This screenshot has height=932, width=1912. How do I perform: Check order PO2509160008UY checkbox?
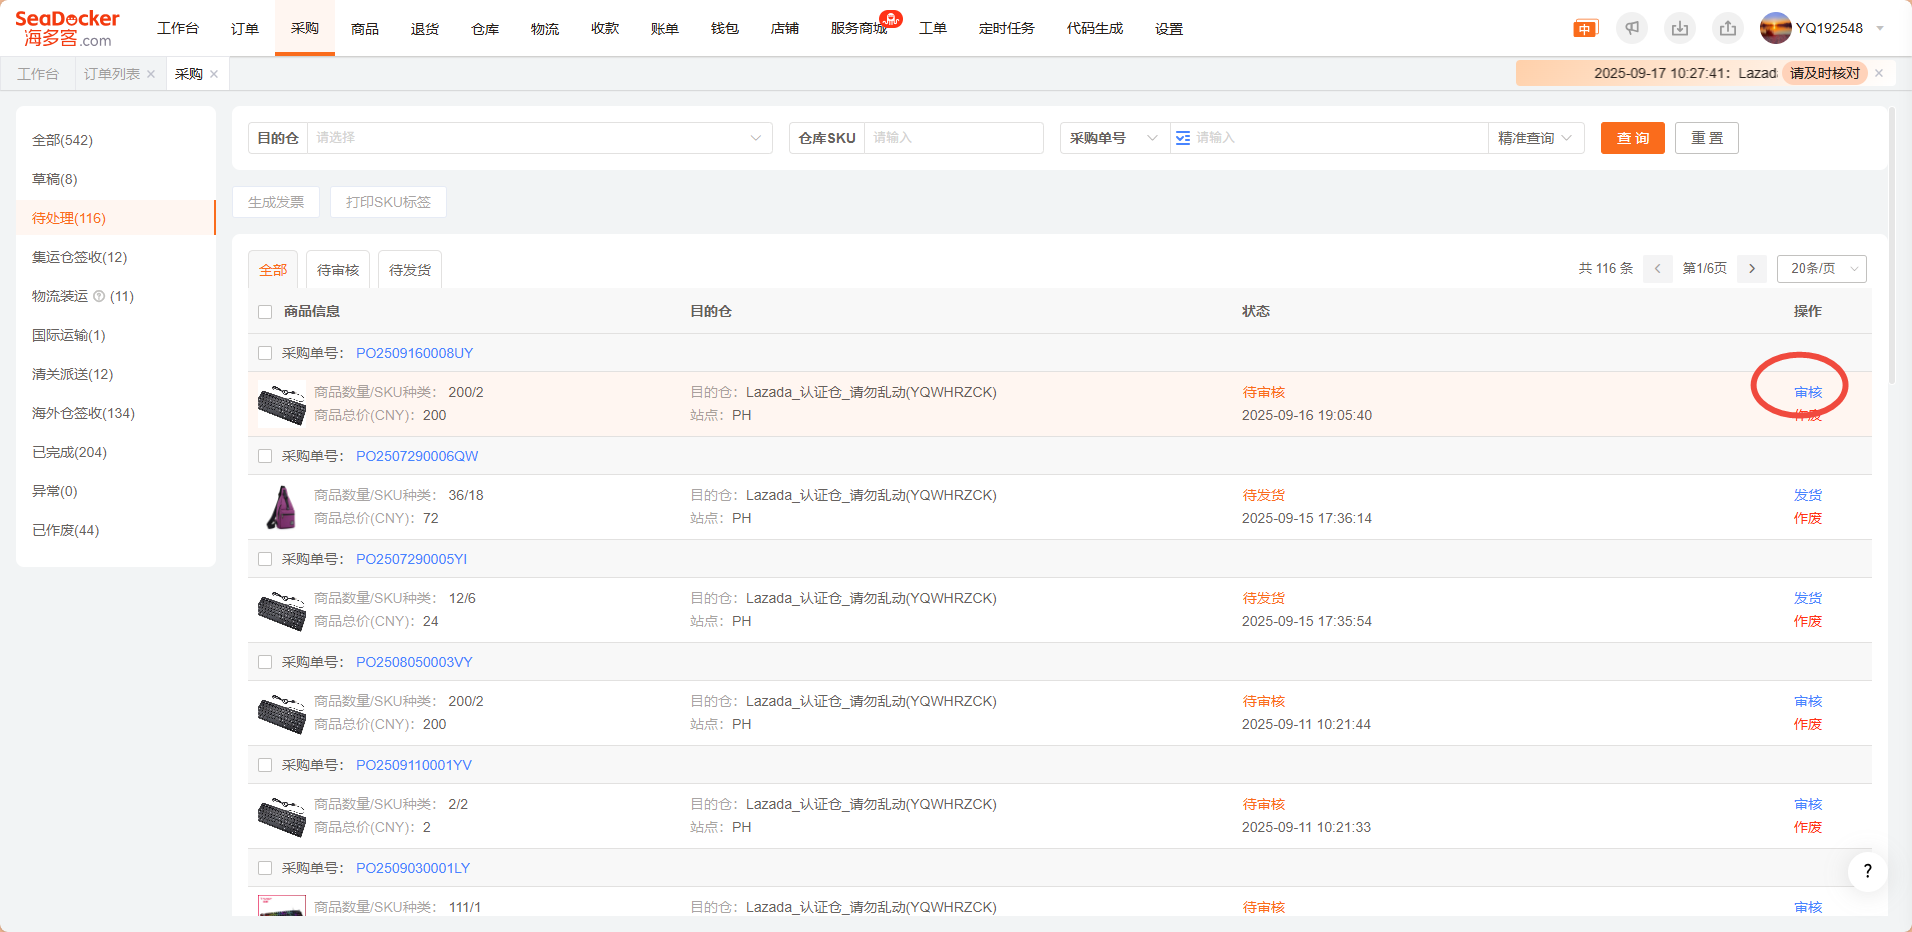(265, 353)
